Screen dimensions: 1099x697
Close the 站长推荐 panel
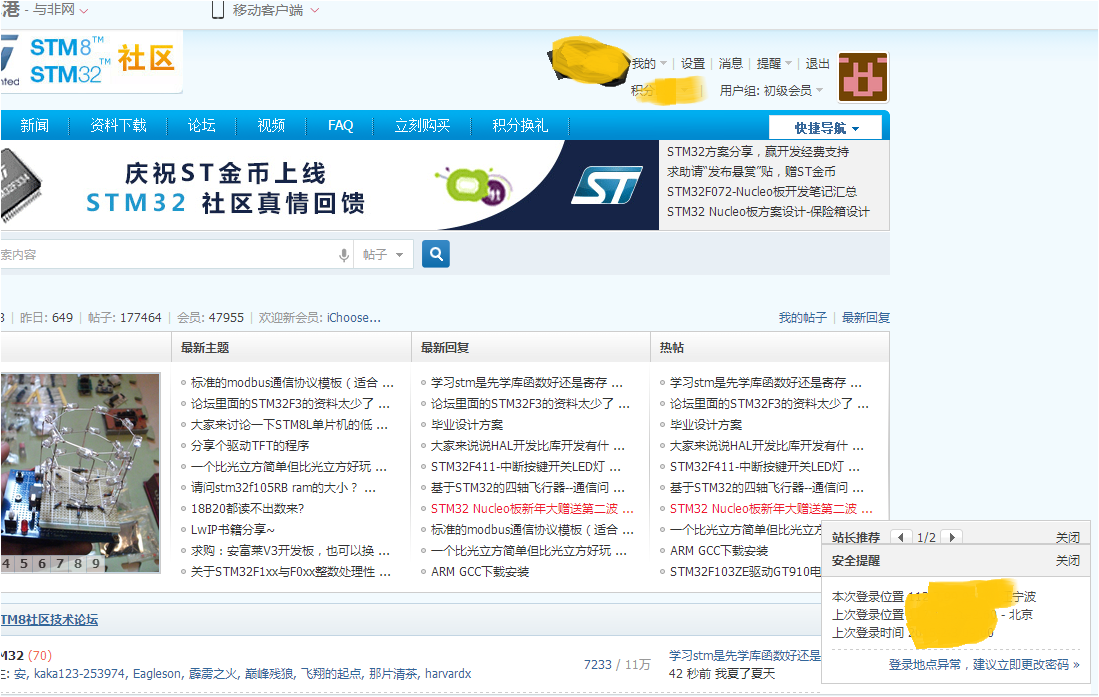[1067, 537]
